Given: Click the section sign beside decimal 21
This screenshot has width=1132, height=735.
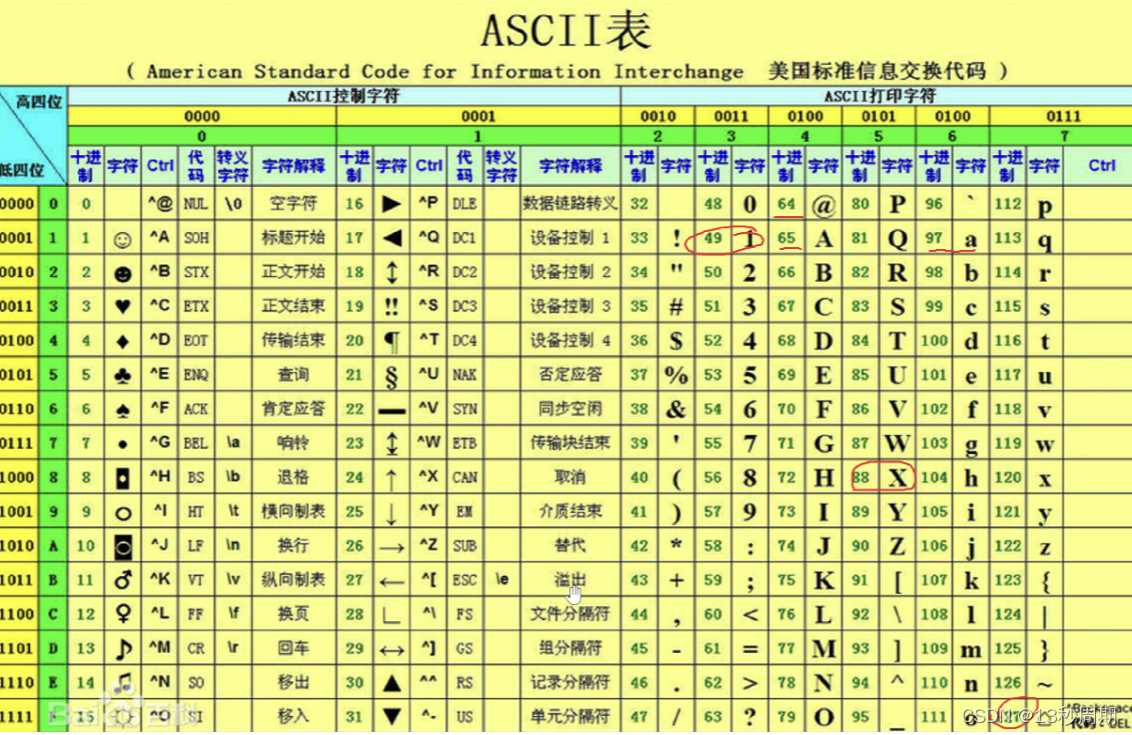Looking at the screenshot, I should tap(391, 376).
